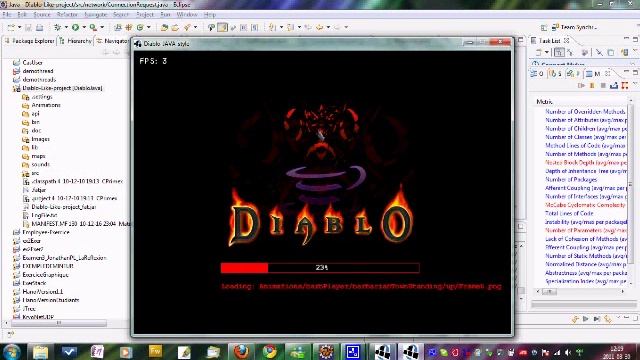Open the Navigate menu
This screenshot has height=360, width=640.
[96, 14]
